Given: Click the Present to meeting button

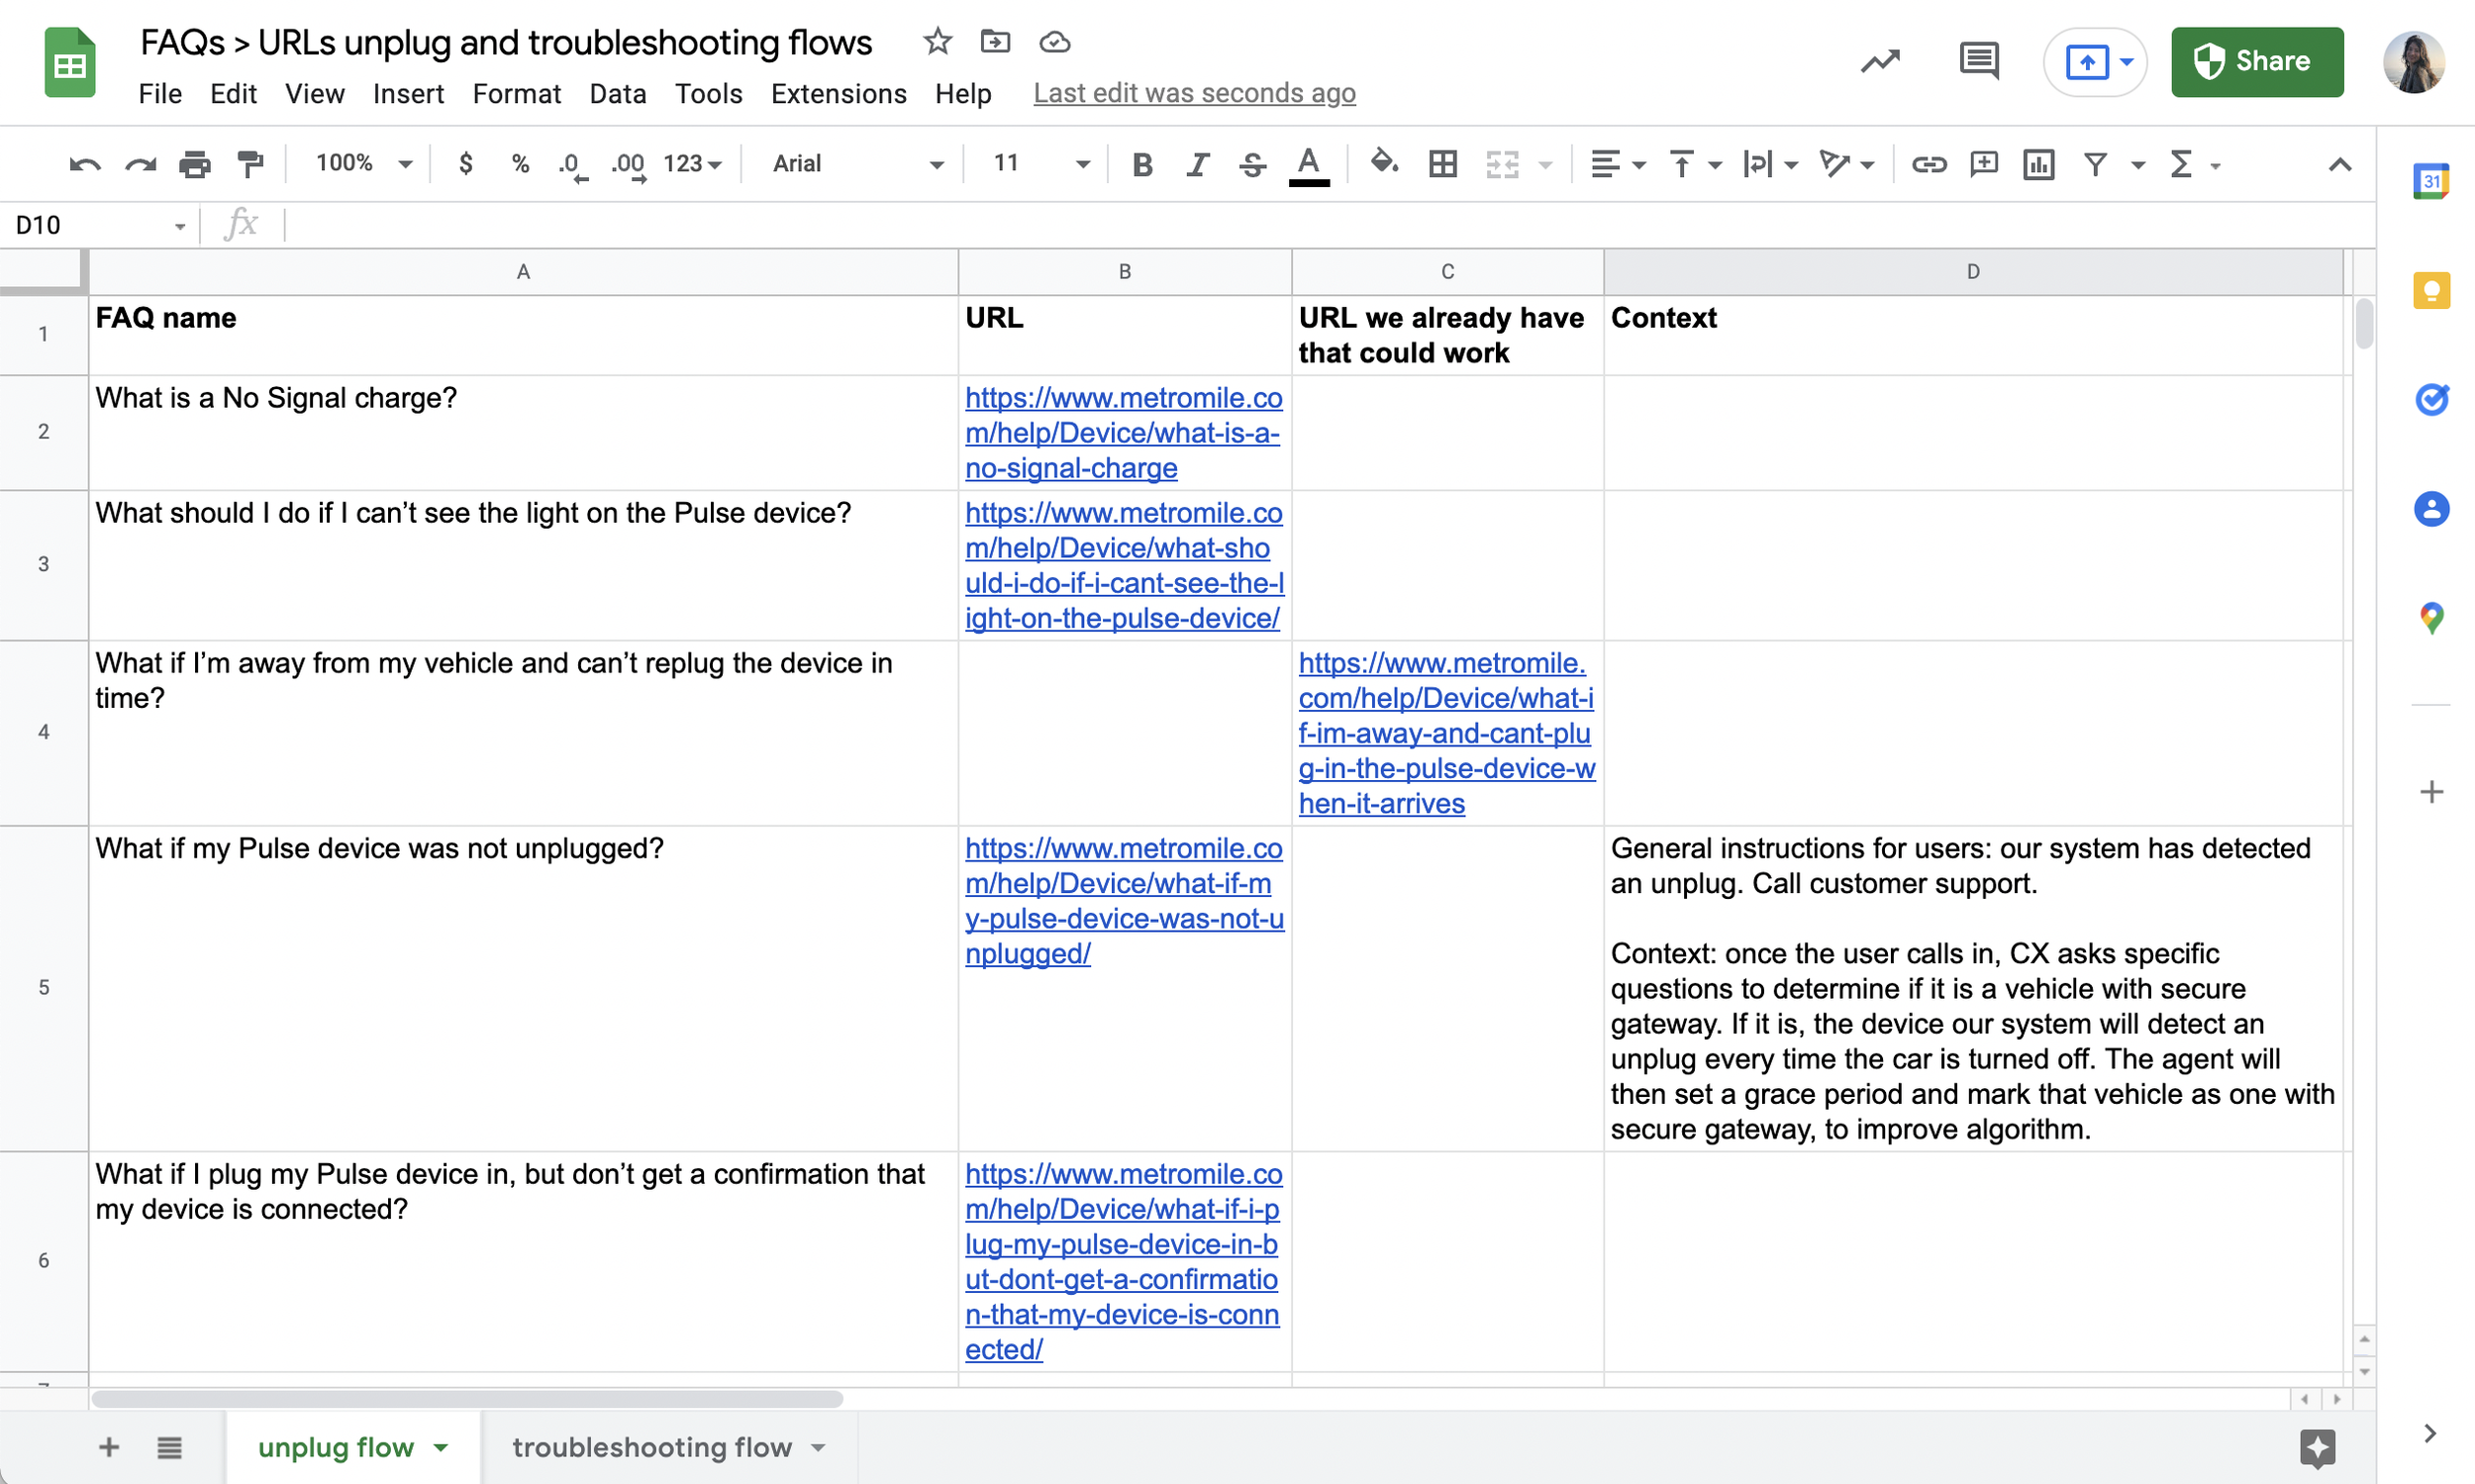Looking at the screenshot, I should (2095, 62).
